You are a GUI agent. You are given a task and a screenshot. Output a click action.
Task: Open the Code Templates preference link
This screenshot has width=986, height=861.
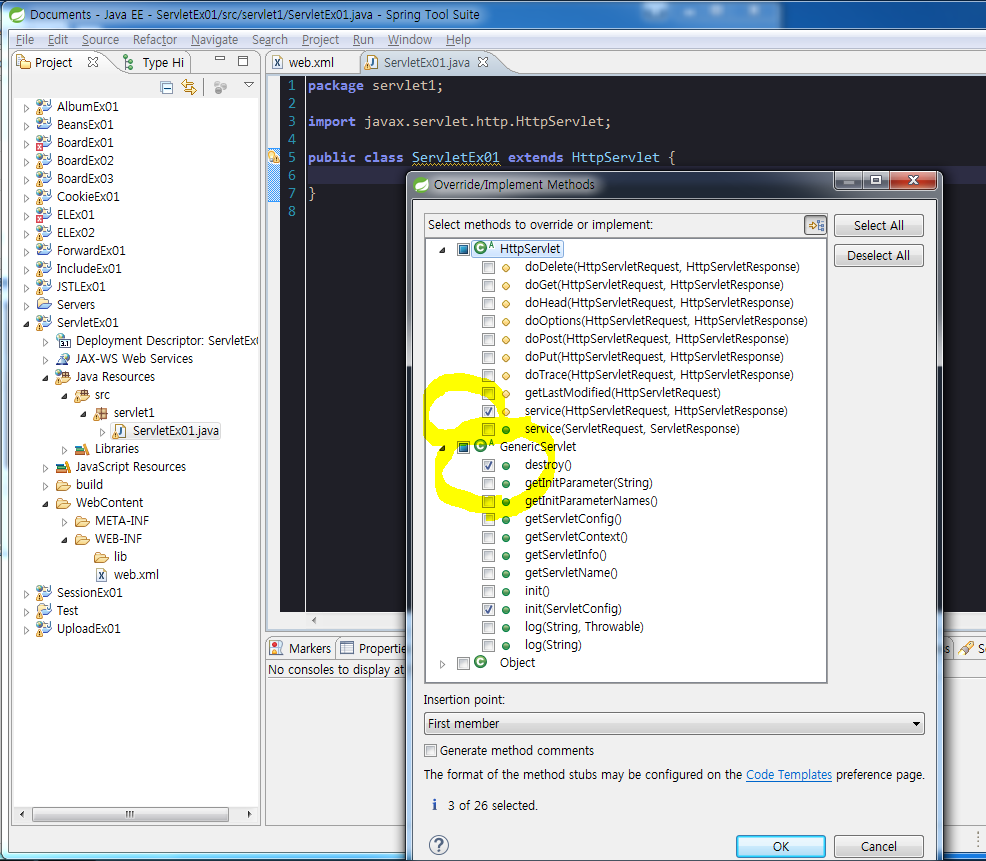click(x=789, y=774)
